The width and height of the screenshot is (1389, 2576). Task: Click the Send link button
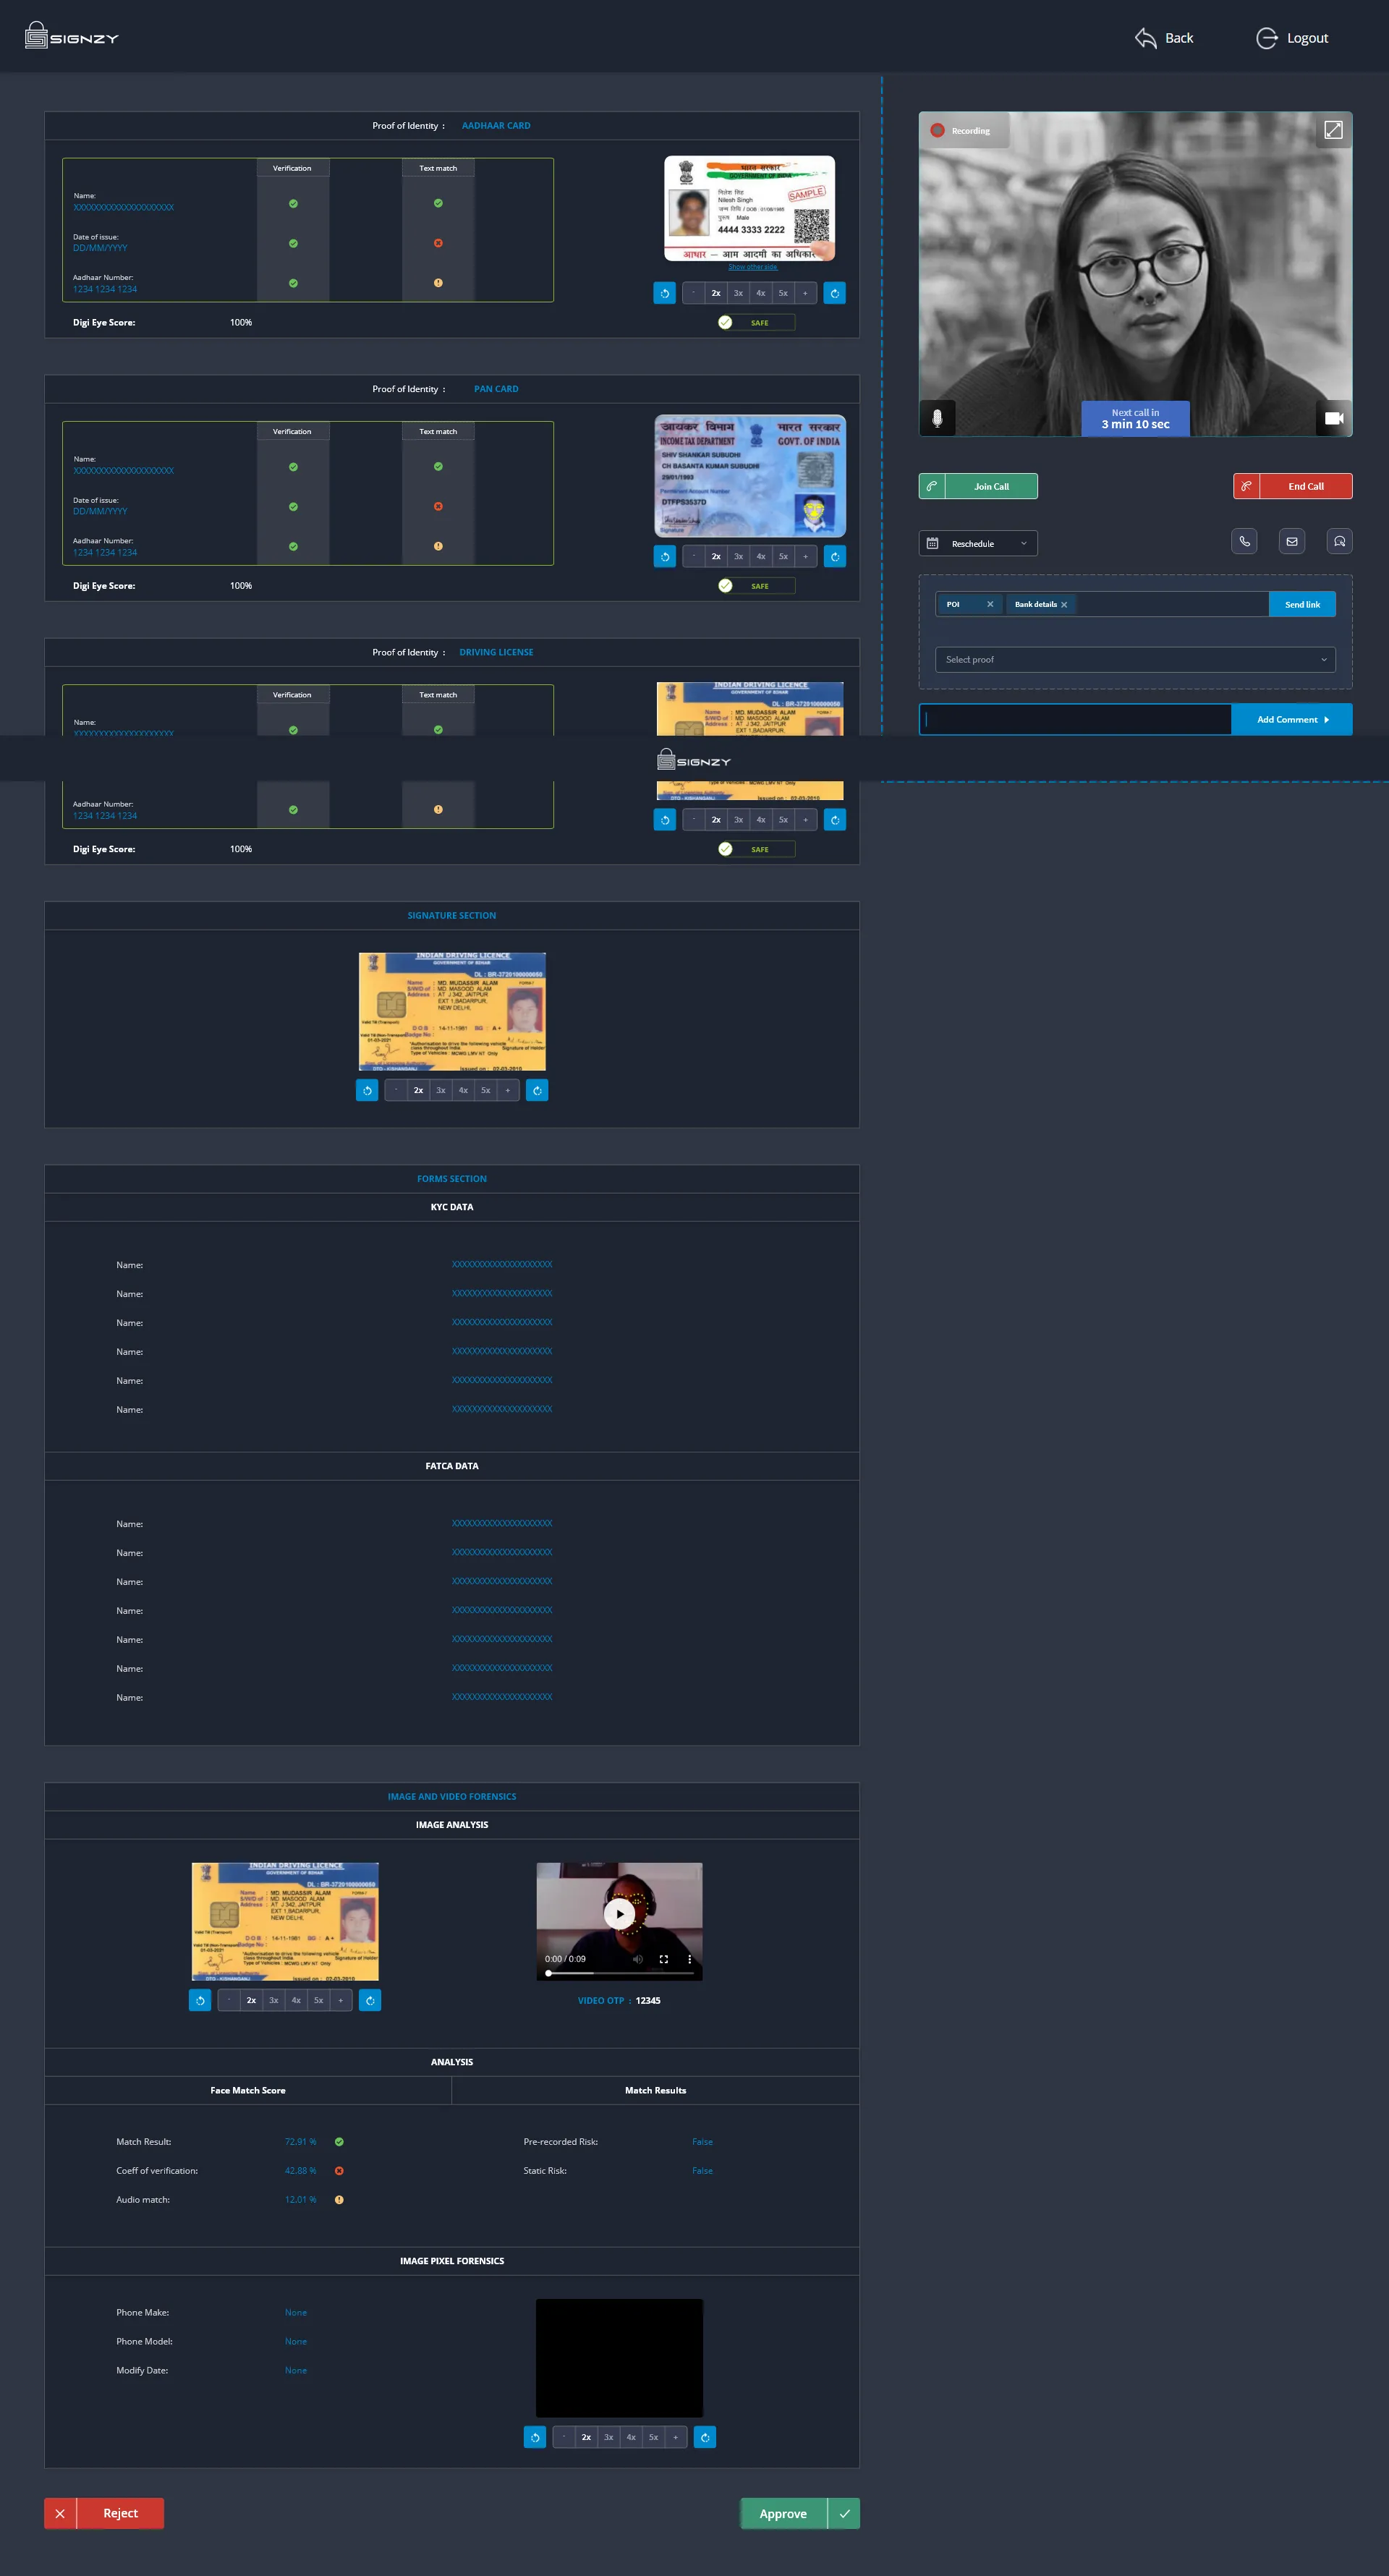[x=1302, y=604]
